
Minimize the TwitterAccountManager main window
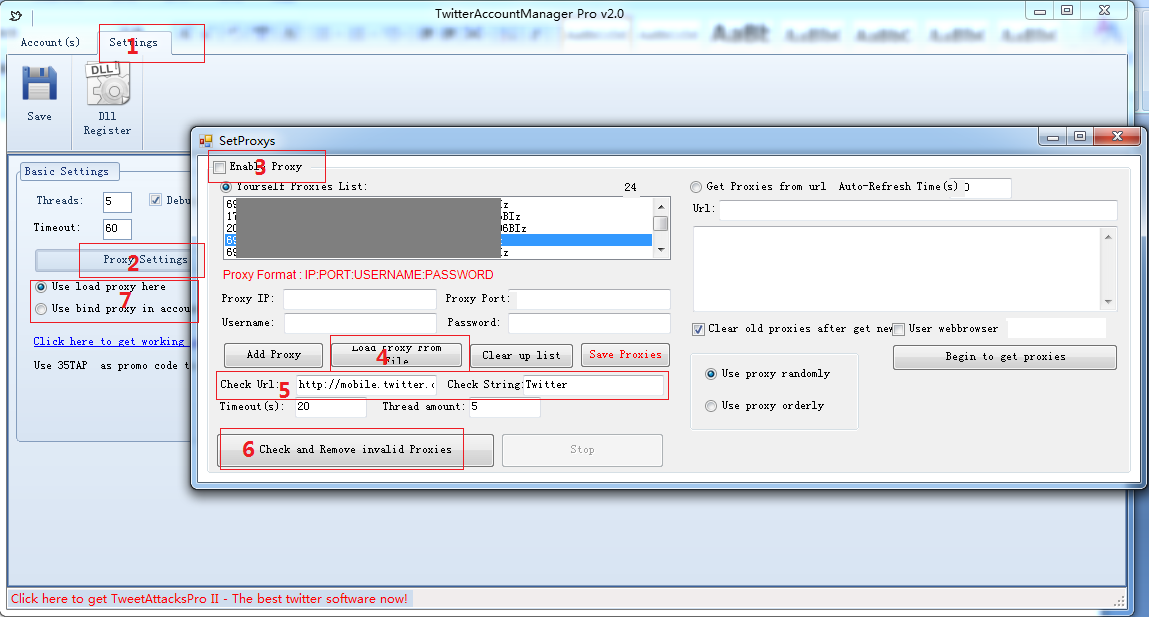(1039, 11)
